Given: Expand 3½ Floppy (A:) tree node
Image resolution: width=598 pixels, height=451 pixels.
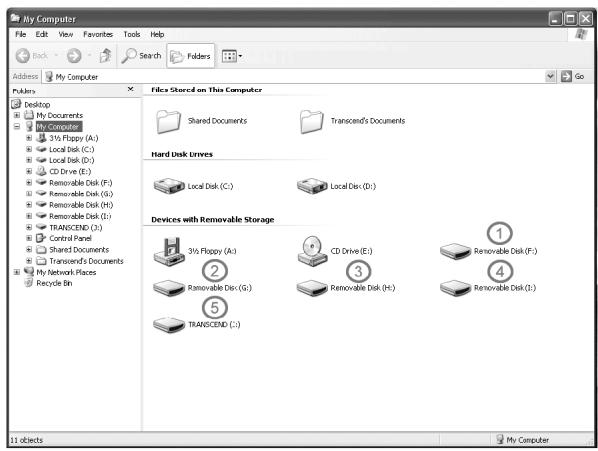Looking at the screenshot, I should tap(29, 138).
